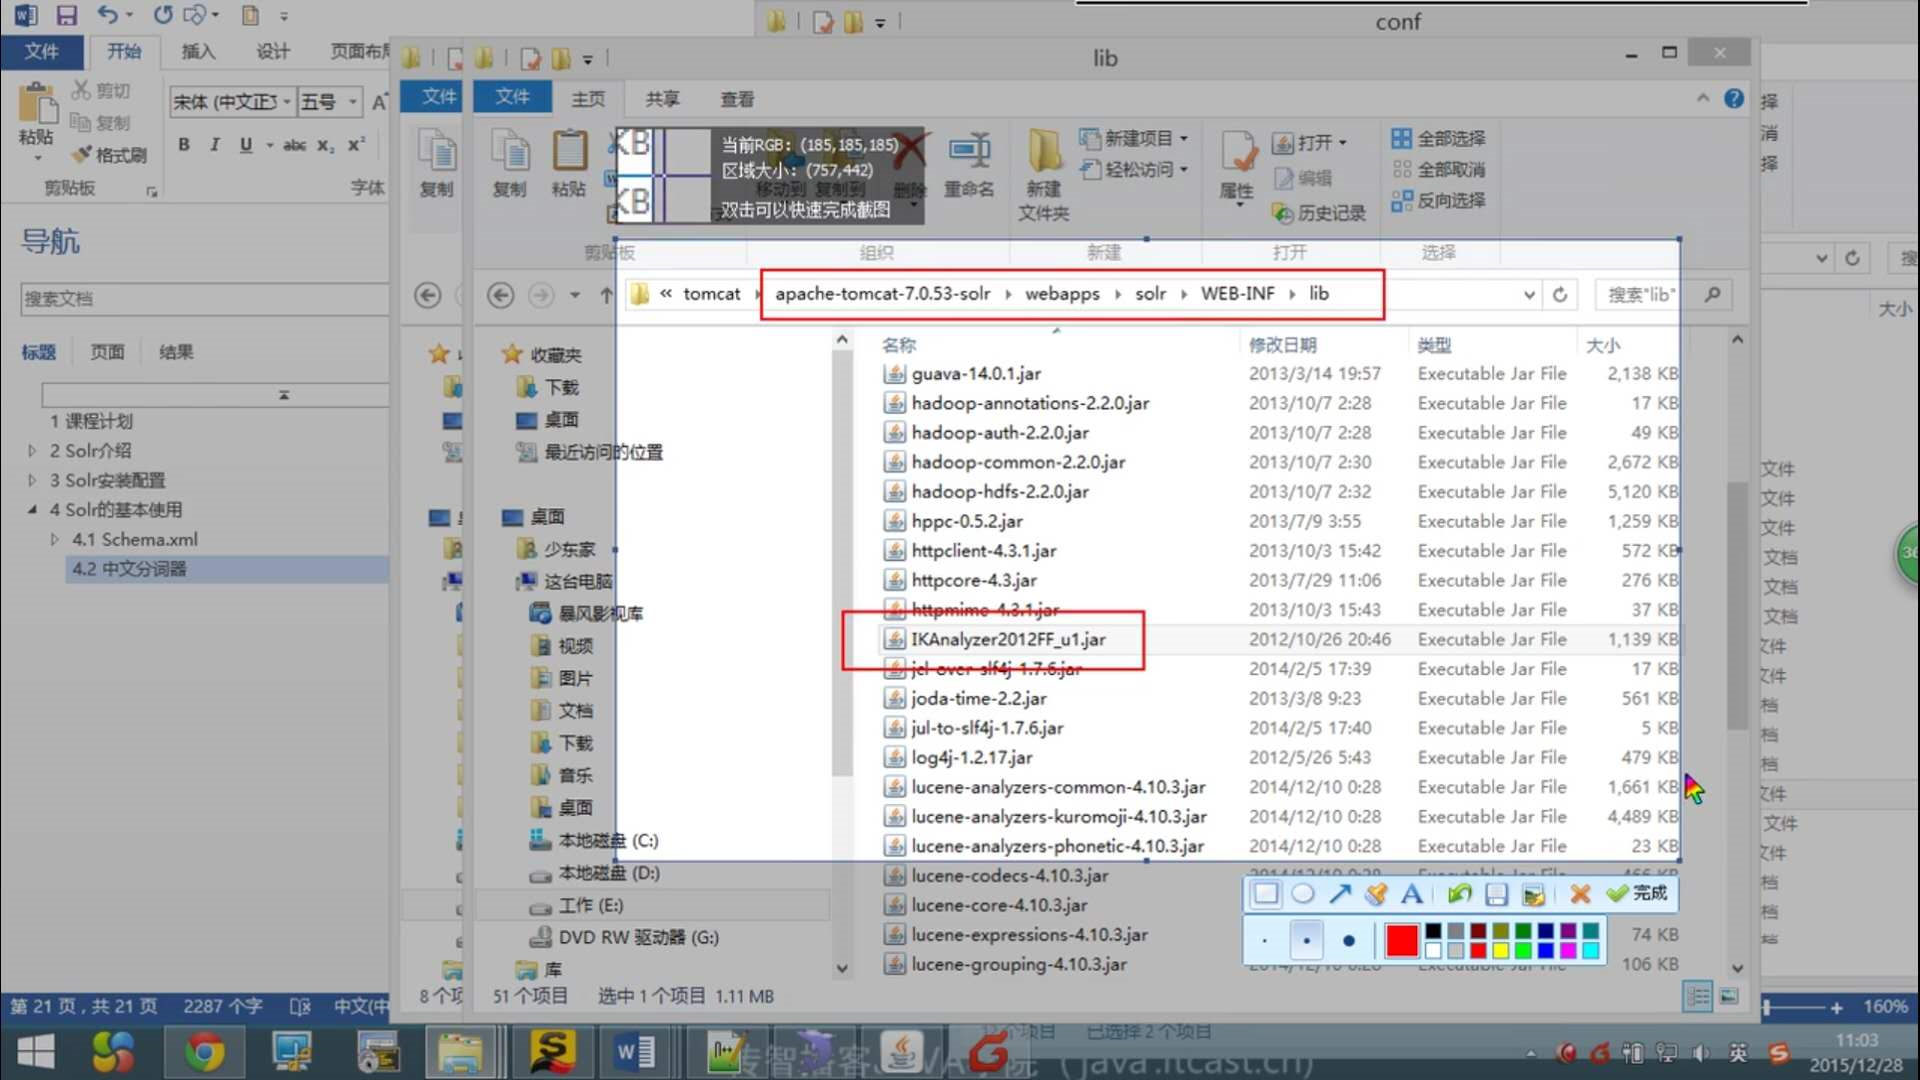Toggle Bold in Word's ribbon

184,145
